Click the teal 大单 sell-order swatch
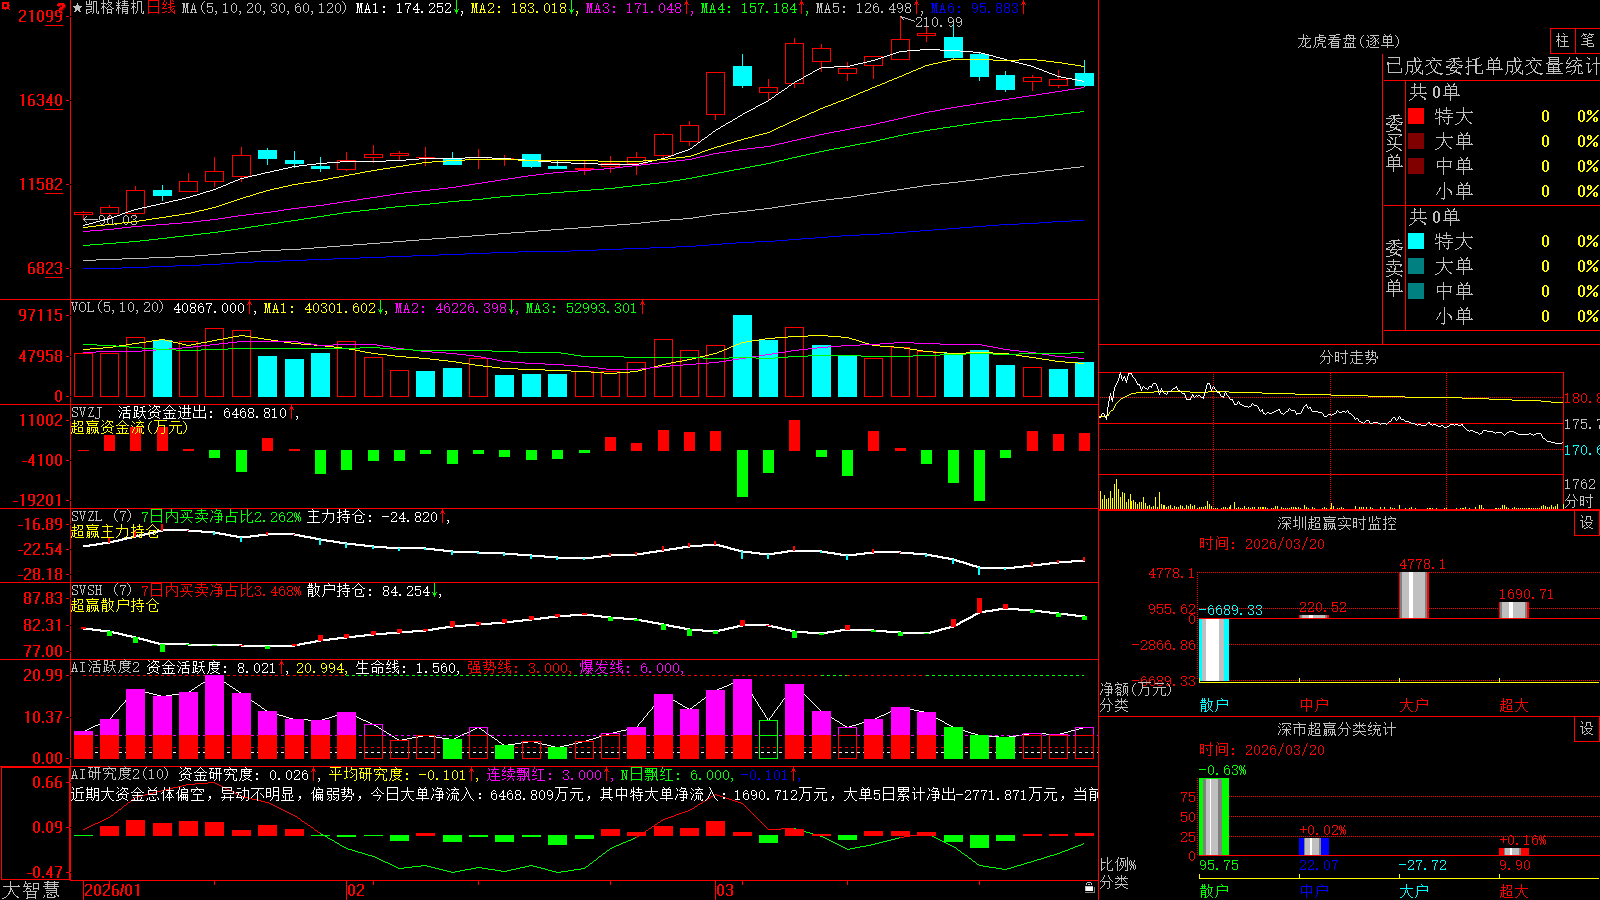Screen dimensions: 1600x900 [x=1416, y=266]
